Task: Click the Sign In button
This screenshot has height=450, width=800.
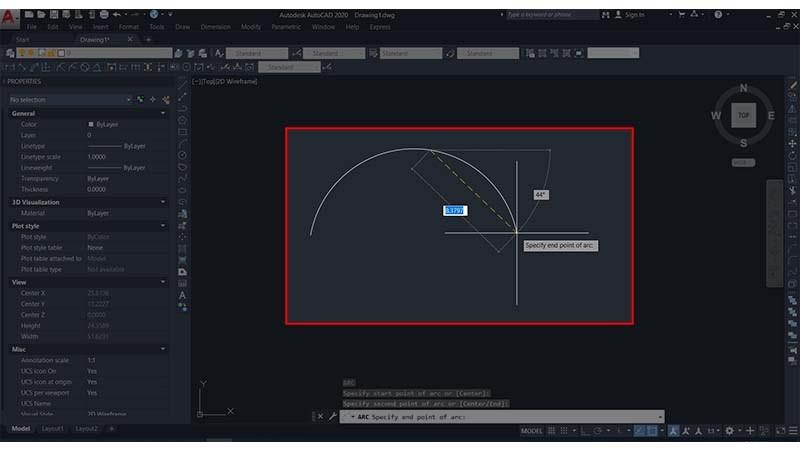Action: (x=630, y=15)
